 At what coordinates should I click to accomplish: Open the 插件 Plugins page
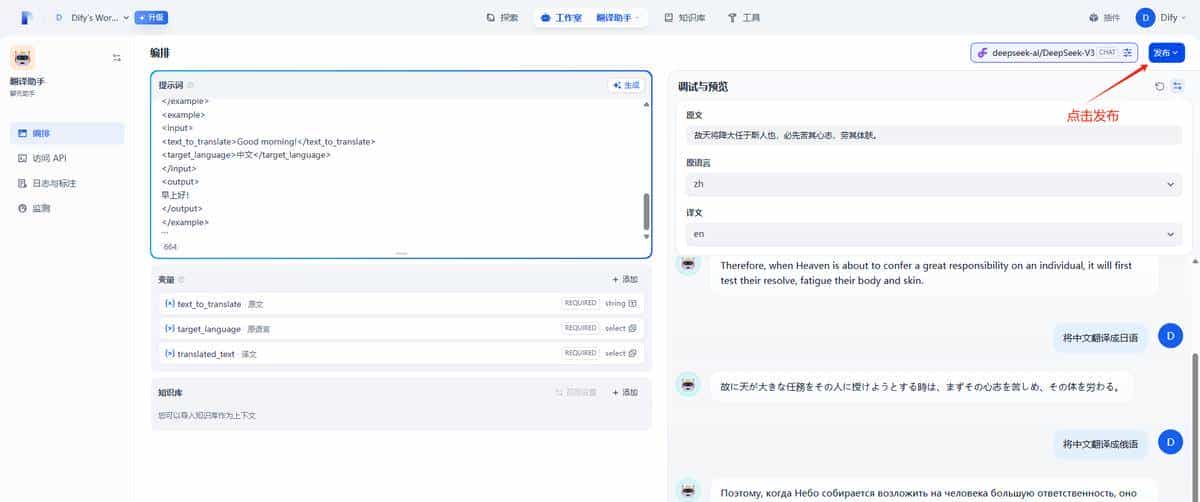point(1105,17)
